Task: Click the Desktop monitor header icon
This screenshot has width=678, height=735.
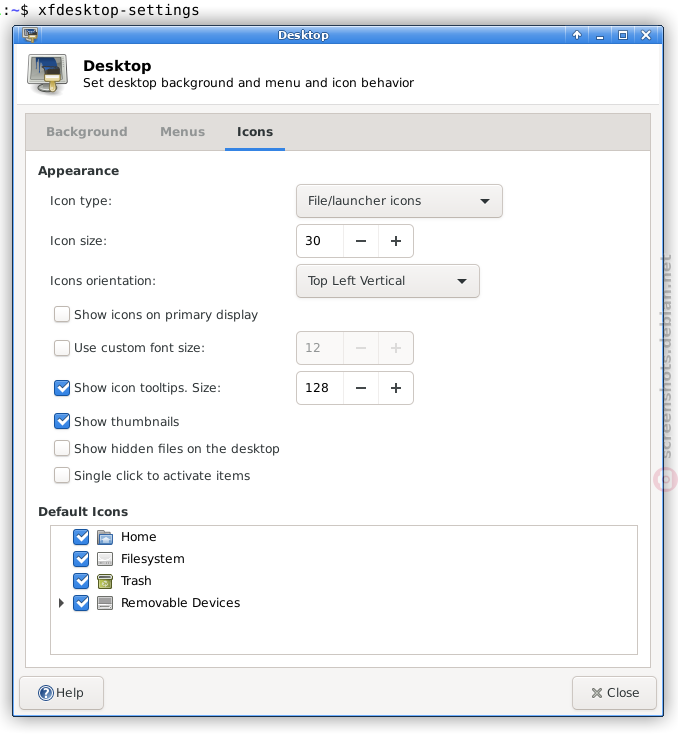Action: (x=47, y=74)
